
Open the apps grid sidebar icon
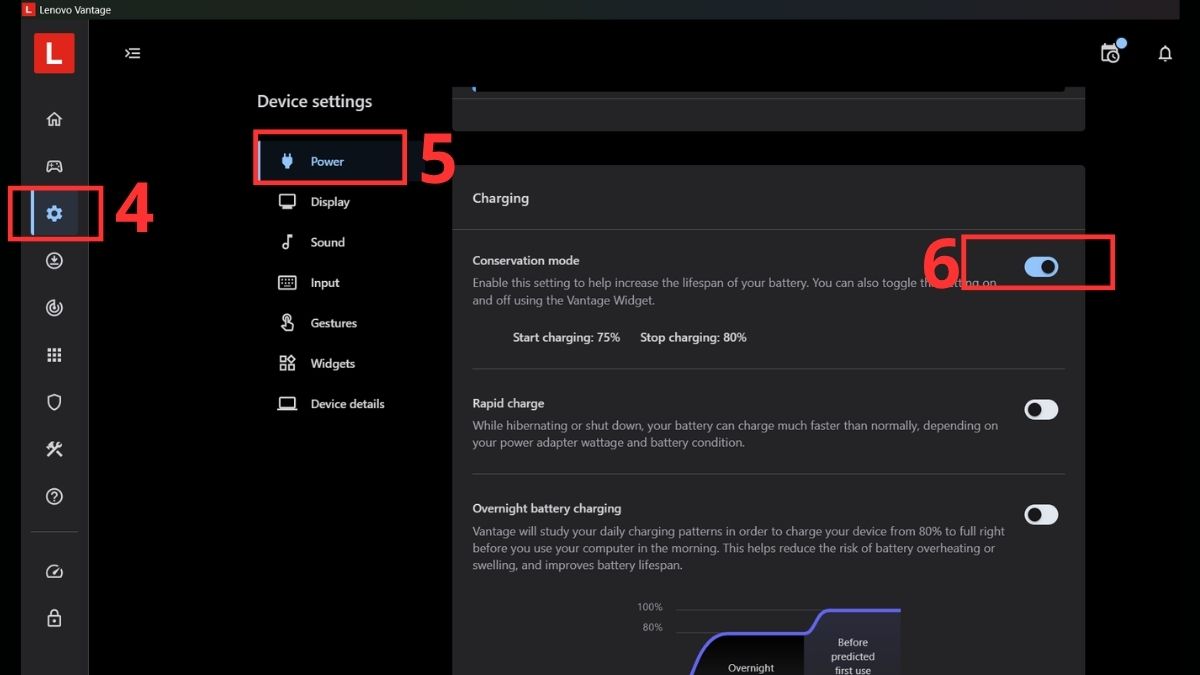coord(54,355)
